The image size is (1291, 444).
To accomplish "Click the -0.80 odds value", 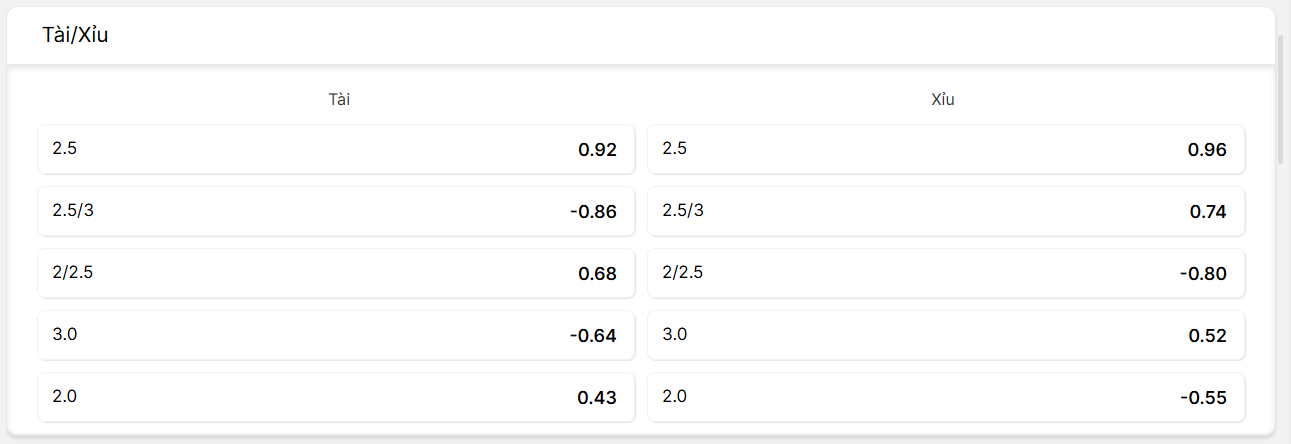I will [x=1203, y=274].
